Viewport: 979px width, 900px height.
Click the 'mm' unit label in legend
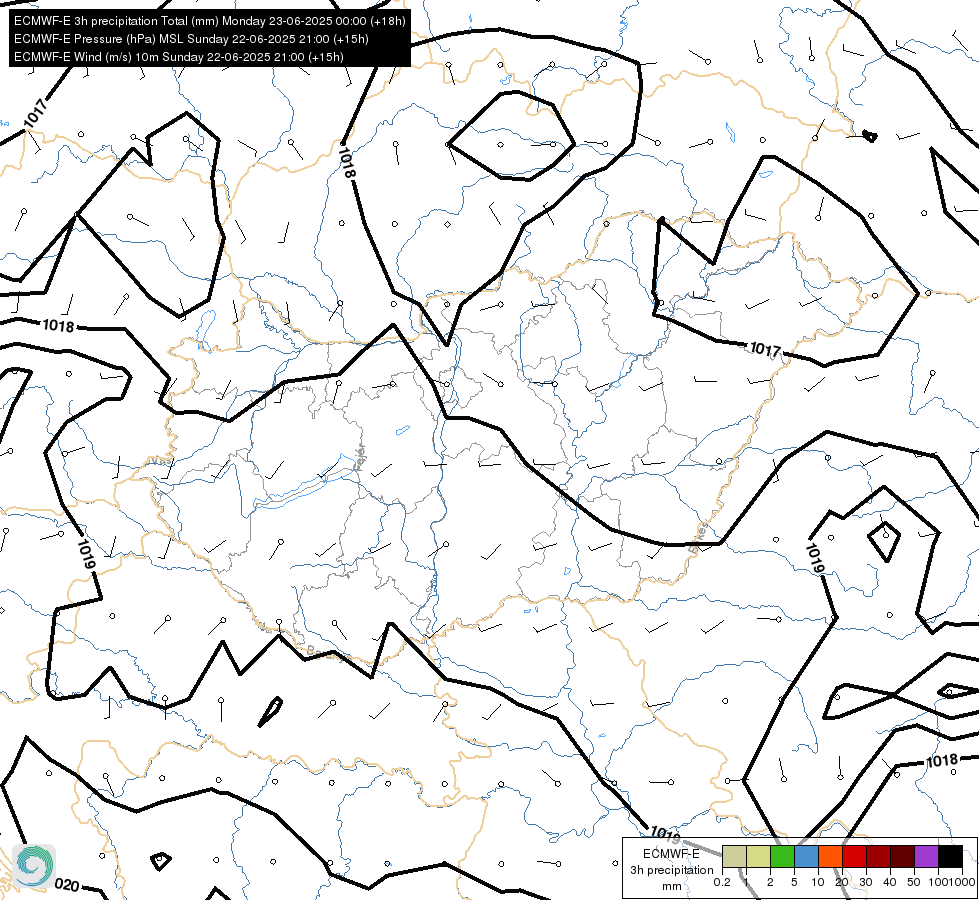click(672, 886)
